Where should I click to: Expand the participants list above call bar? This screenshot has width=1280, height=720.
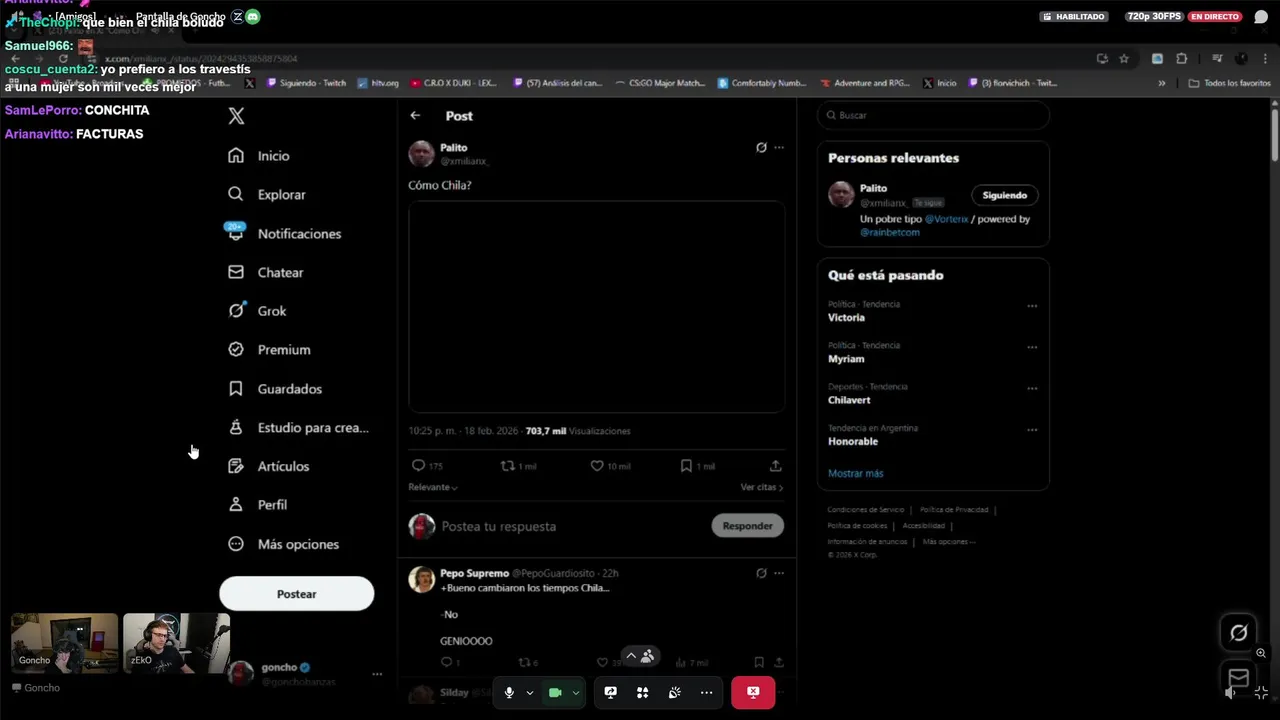[639, 656]
